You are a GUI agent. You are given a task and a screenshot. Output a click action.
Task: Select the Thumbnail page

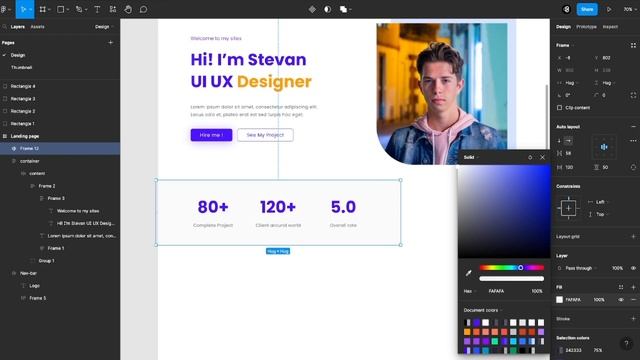tap(21, 67)
